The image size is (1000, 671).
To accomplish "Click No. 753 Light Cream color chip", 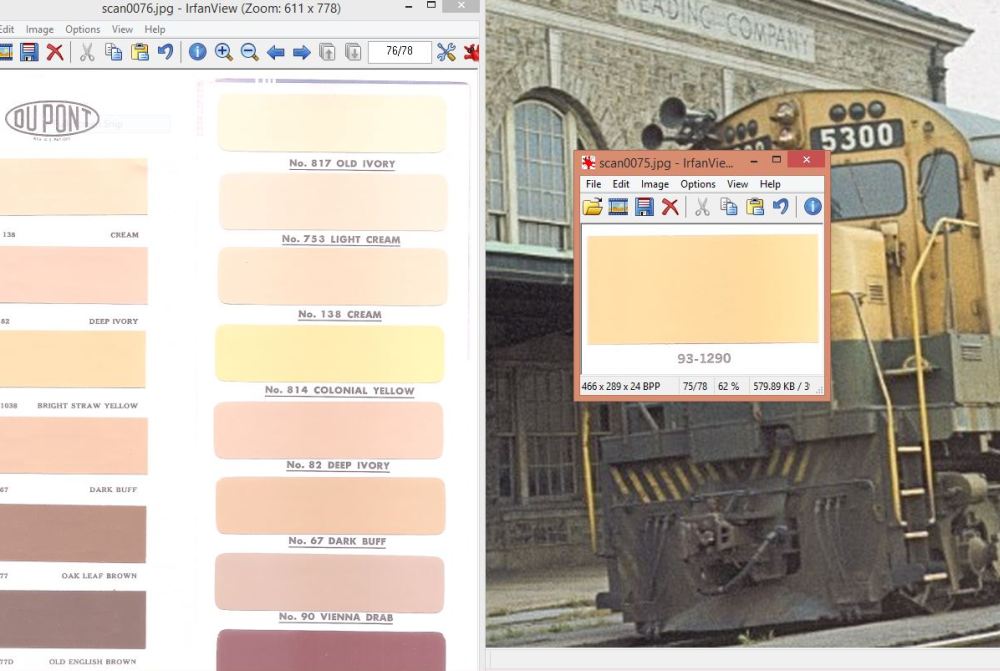I will pos(333,202).
